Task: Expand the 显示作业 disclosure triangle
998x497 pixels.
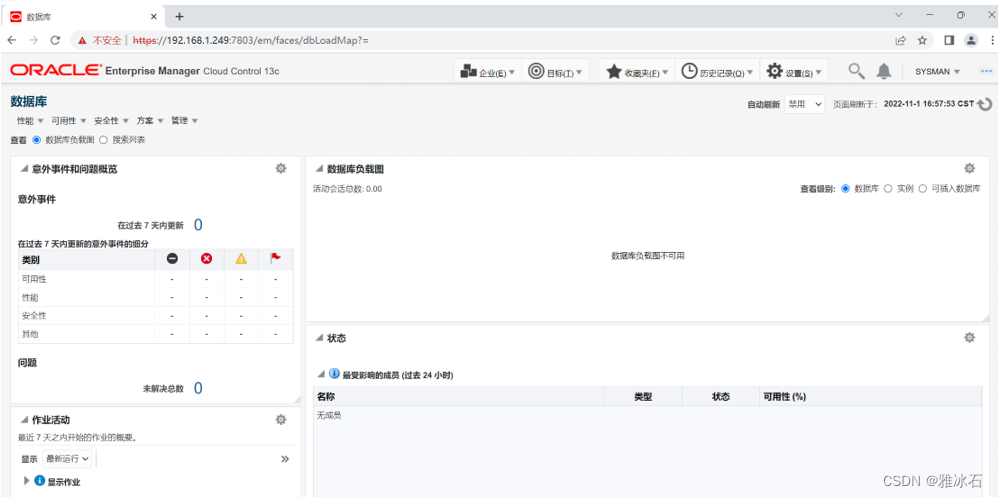Action: [26, 481]
